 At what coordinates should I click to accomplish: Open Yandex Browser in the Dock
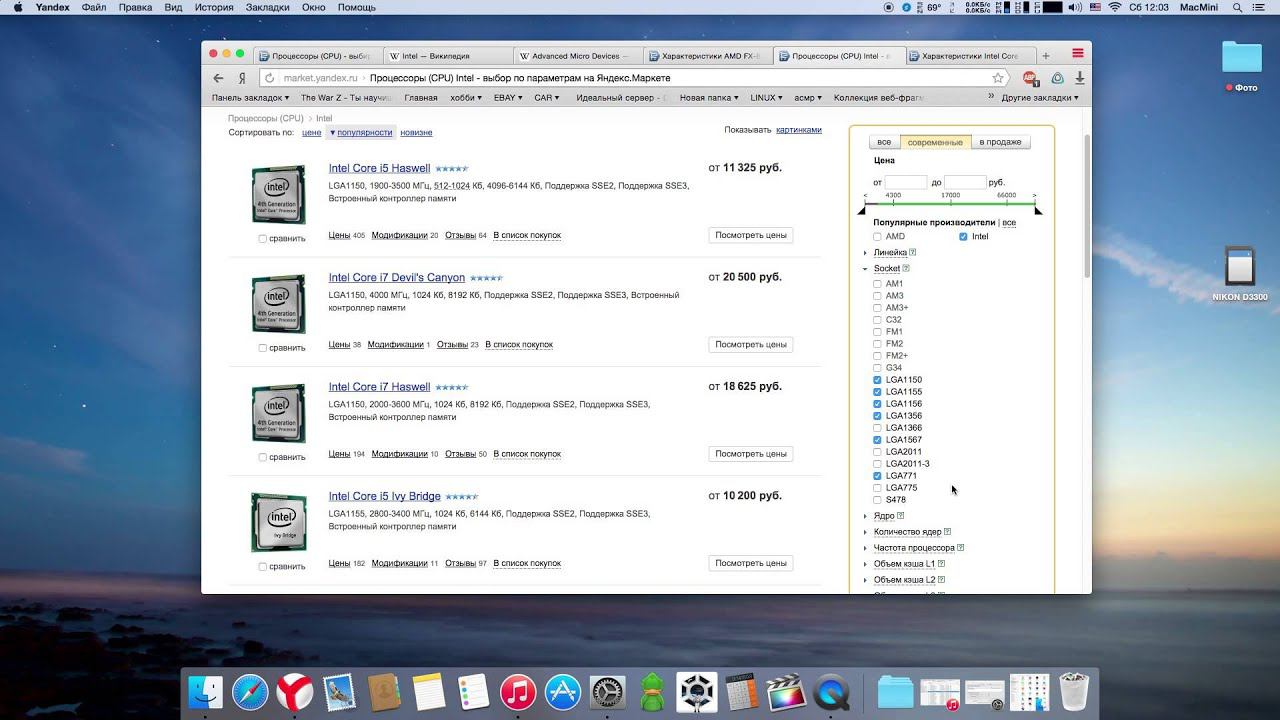click(x=295, y=692)
